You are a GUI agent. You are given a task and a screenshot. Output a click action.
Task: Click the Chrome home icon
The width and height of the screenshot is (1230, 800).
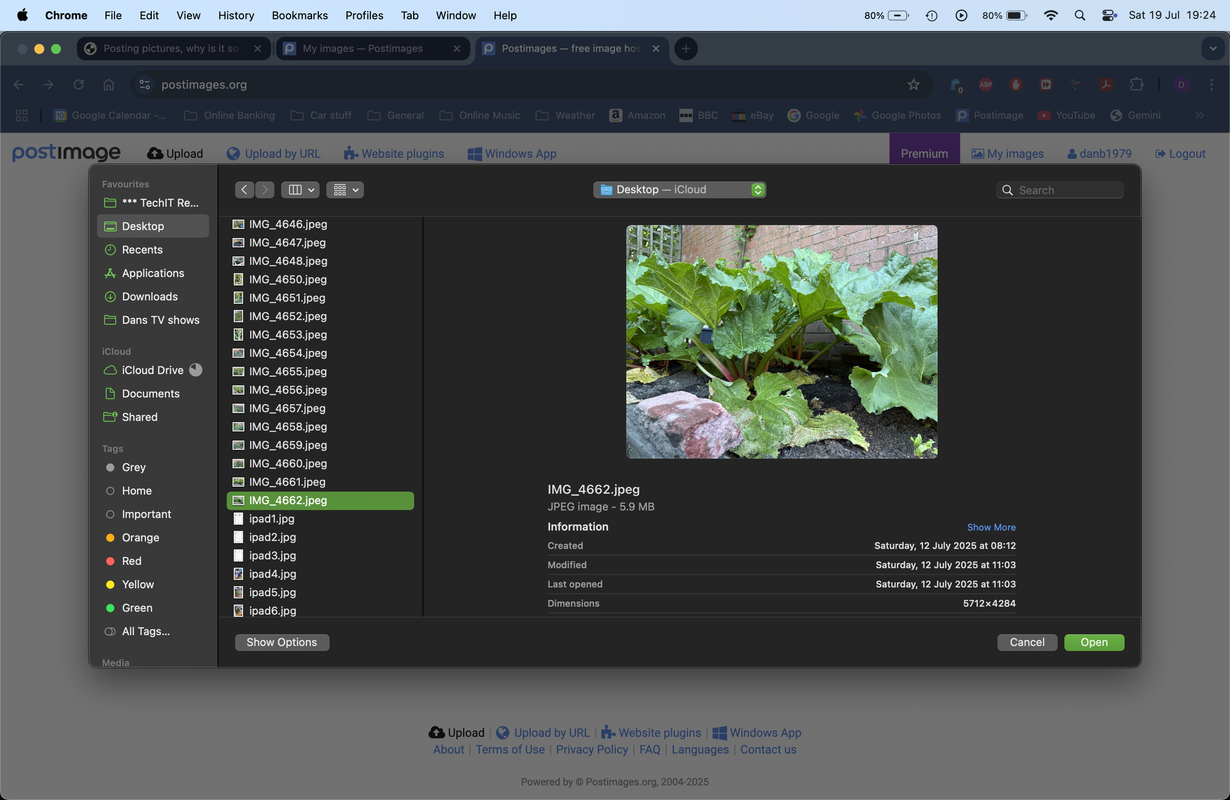point(109,85)
